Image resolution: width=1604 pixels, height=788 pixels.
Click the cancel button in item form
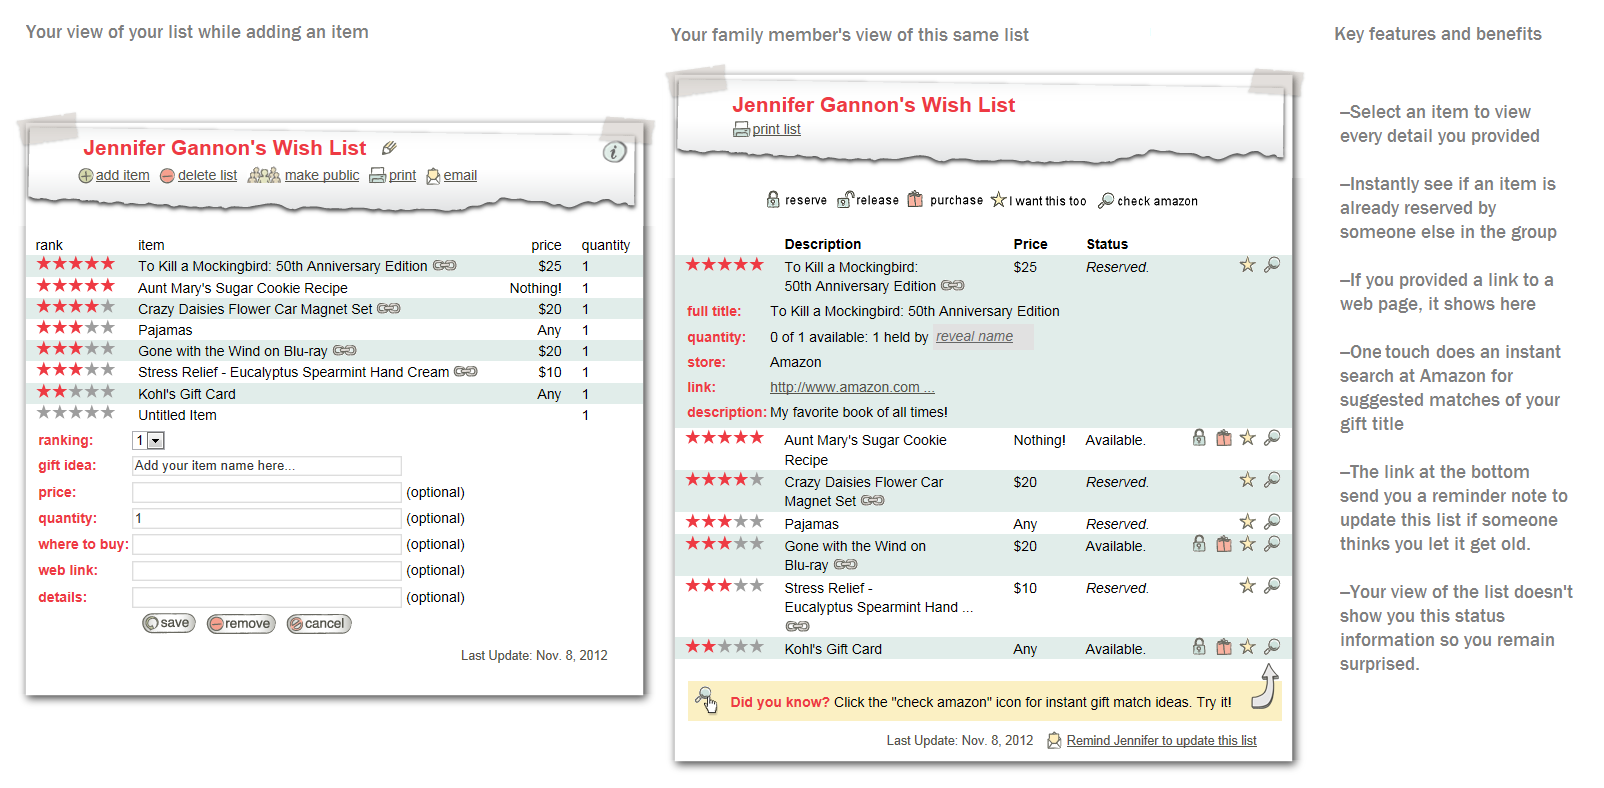pos(319,624)
